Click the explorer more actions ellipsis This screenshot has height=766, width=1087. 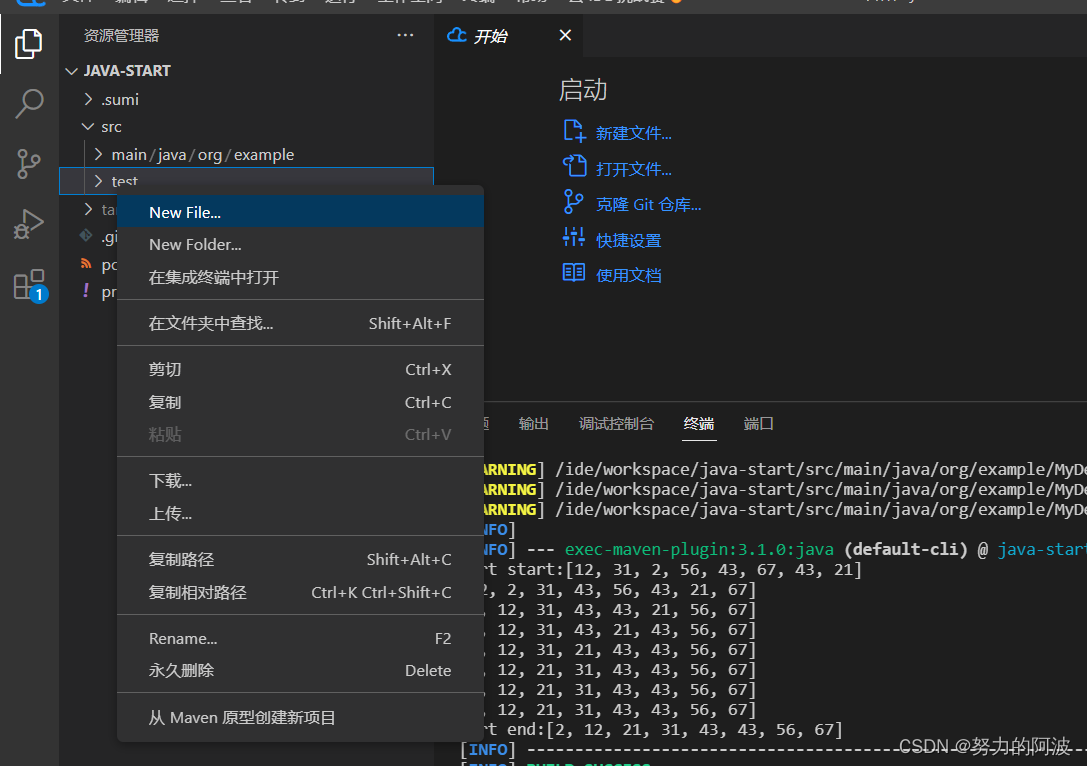405,36
